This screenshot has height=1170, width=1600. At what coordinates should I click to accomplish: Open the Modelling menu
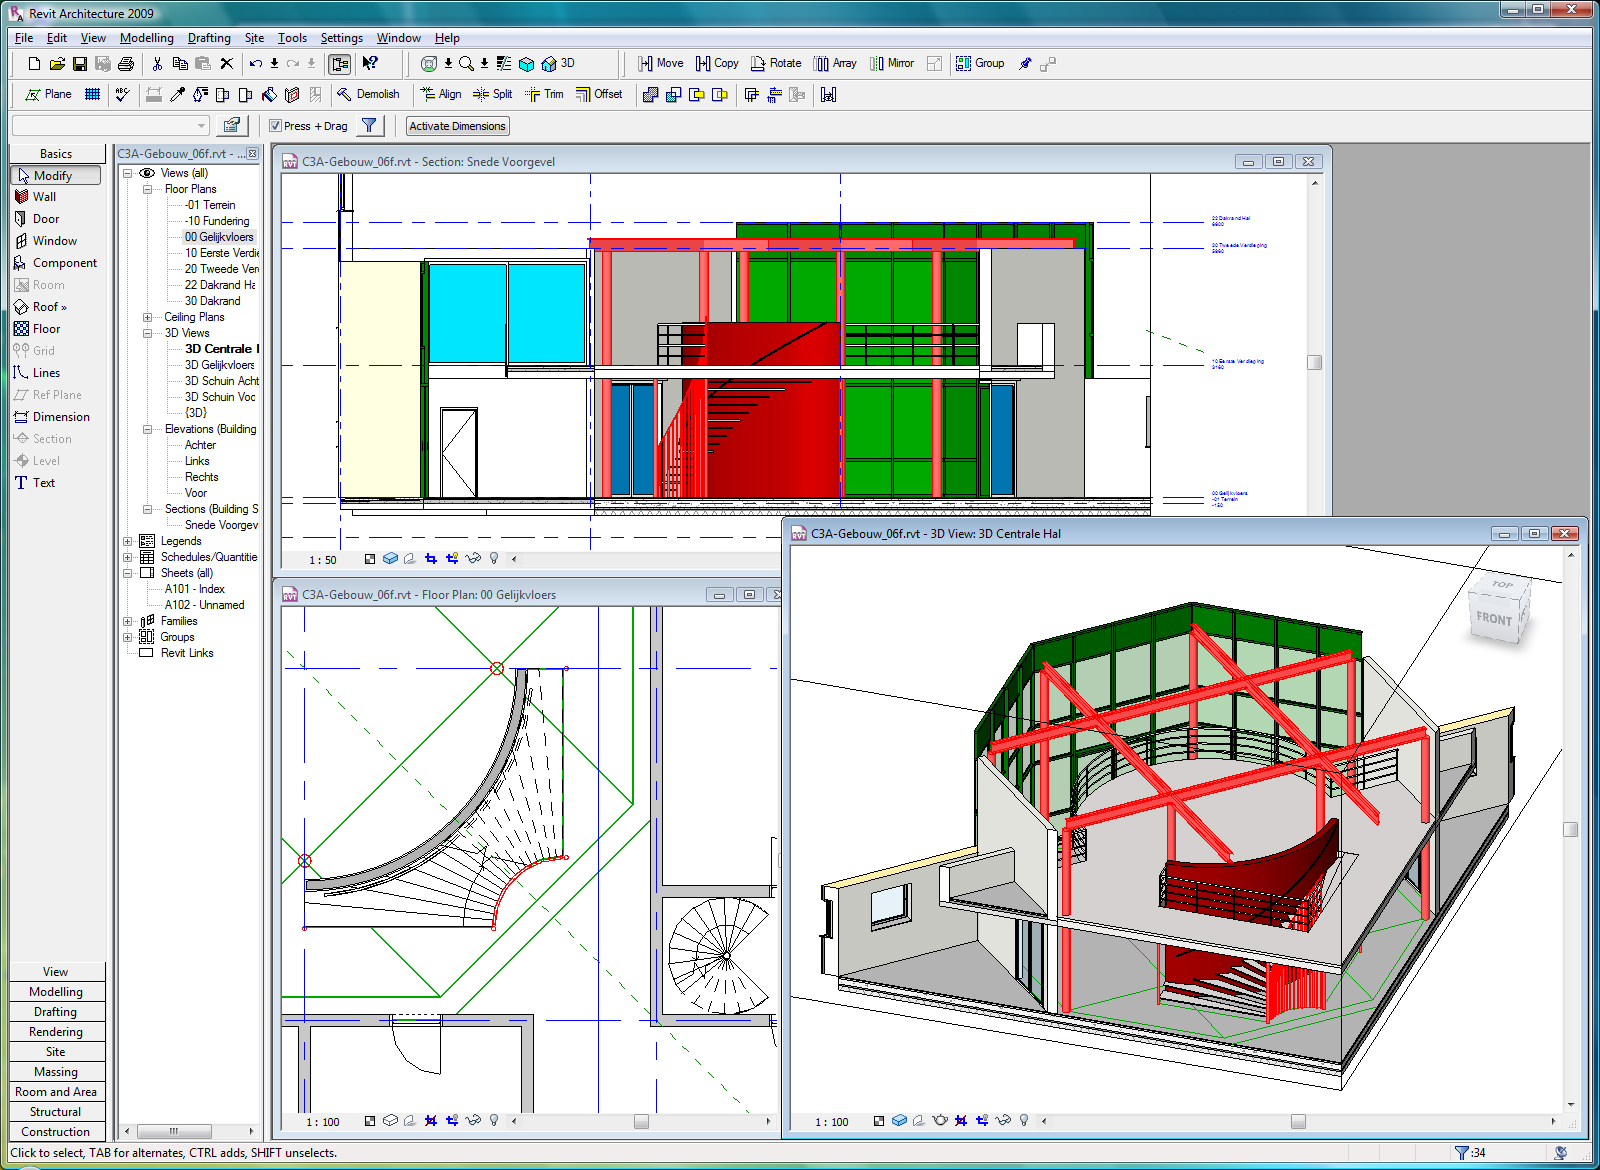(x=146, y=38)
